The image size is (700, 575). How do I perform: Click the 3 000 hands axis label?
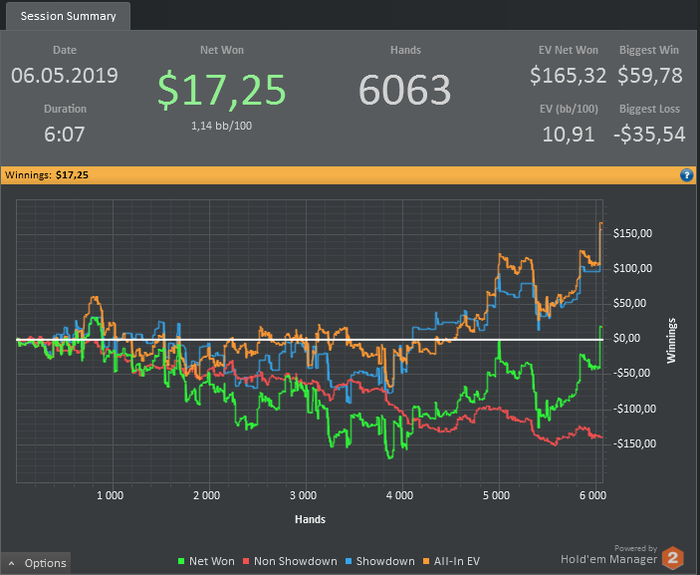[303, 495]
